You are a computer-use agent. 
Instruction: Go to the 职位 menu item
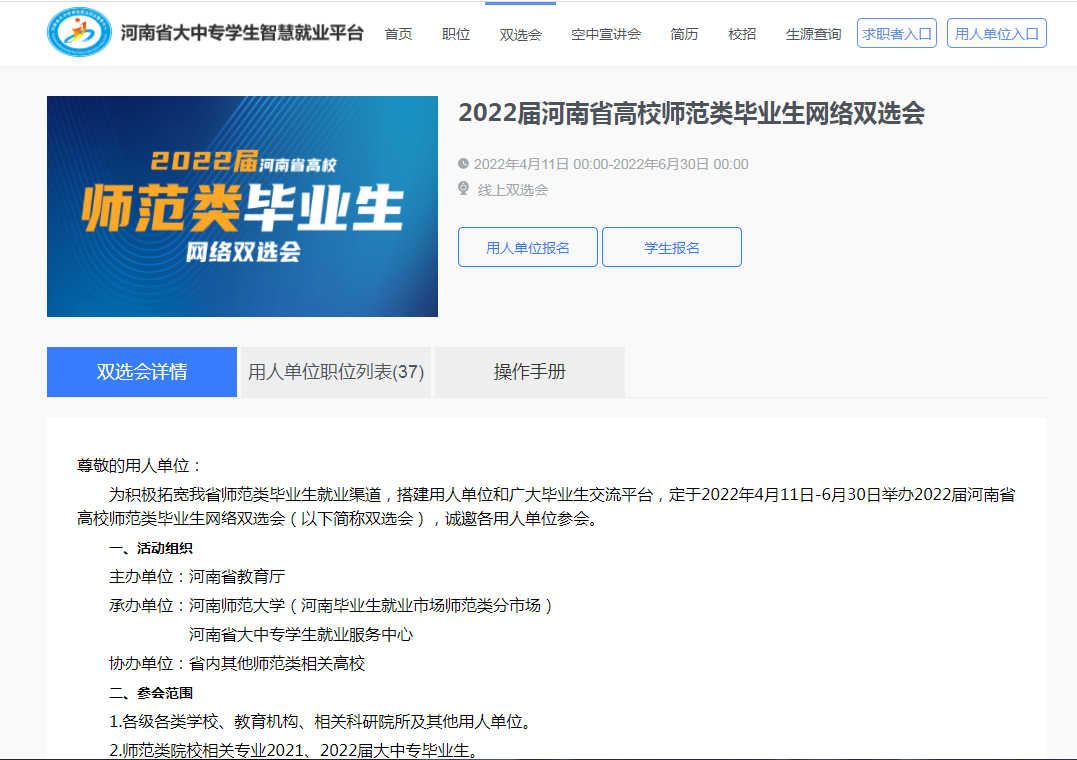click(x=456, y=34)
